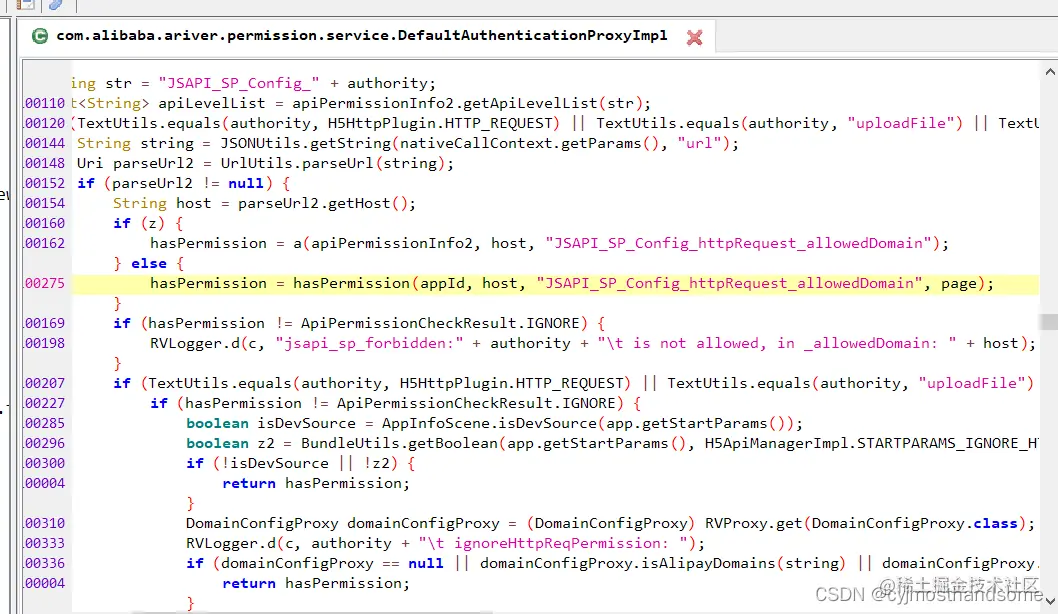Click the green class icon in tab

tap(40, 36)
